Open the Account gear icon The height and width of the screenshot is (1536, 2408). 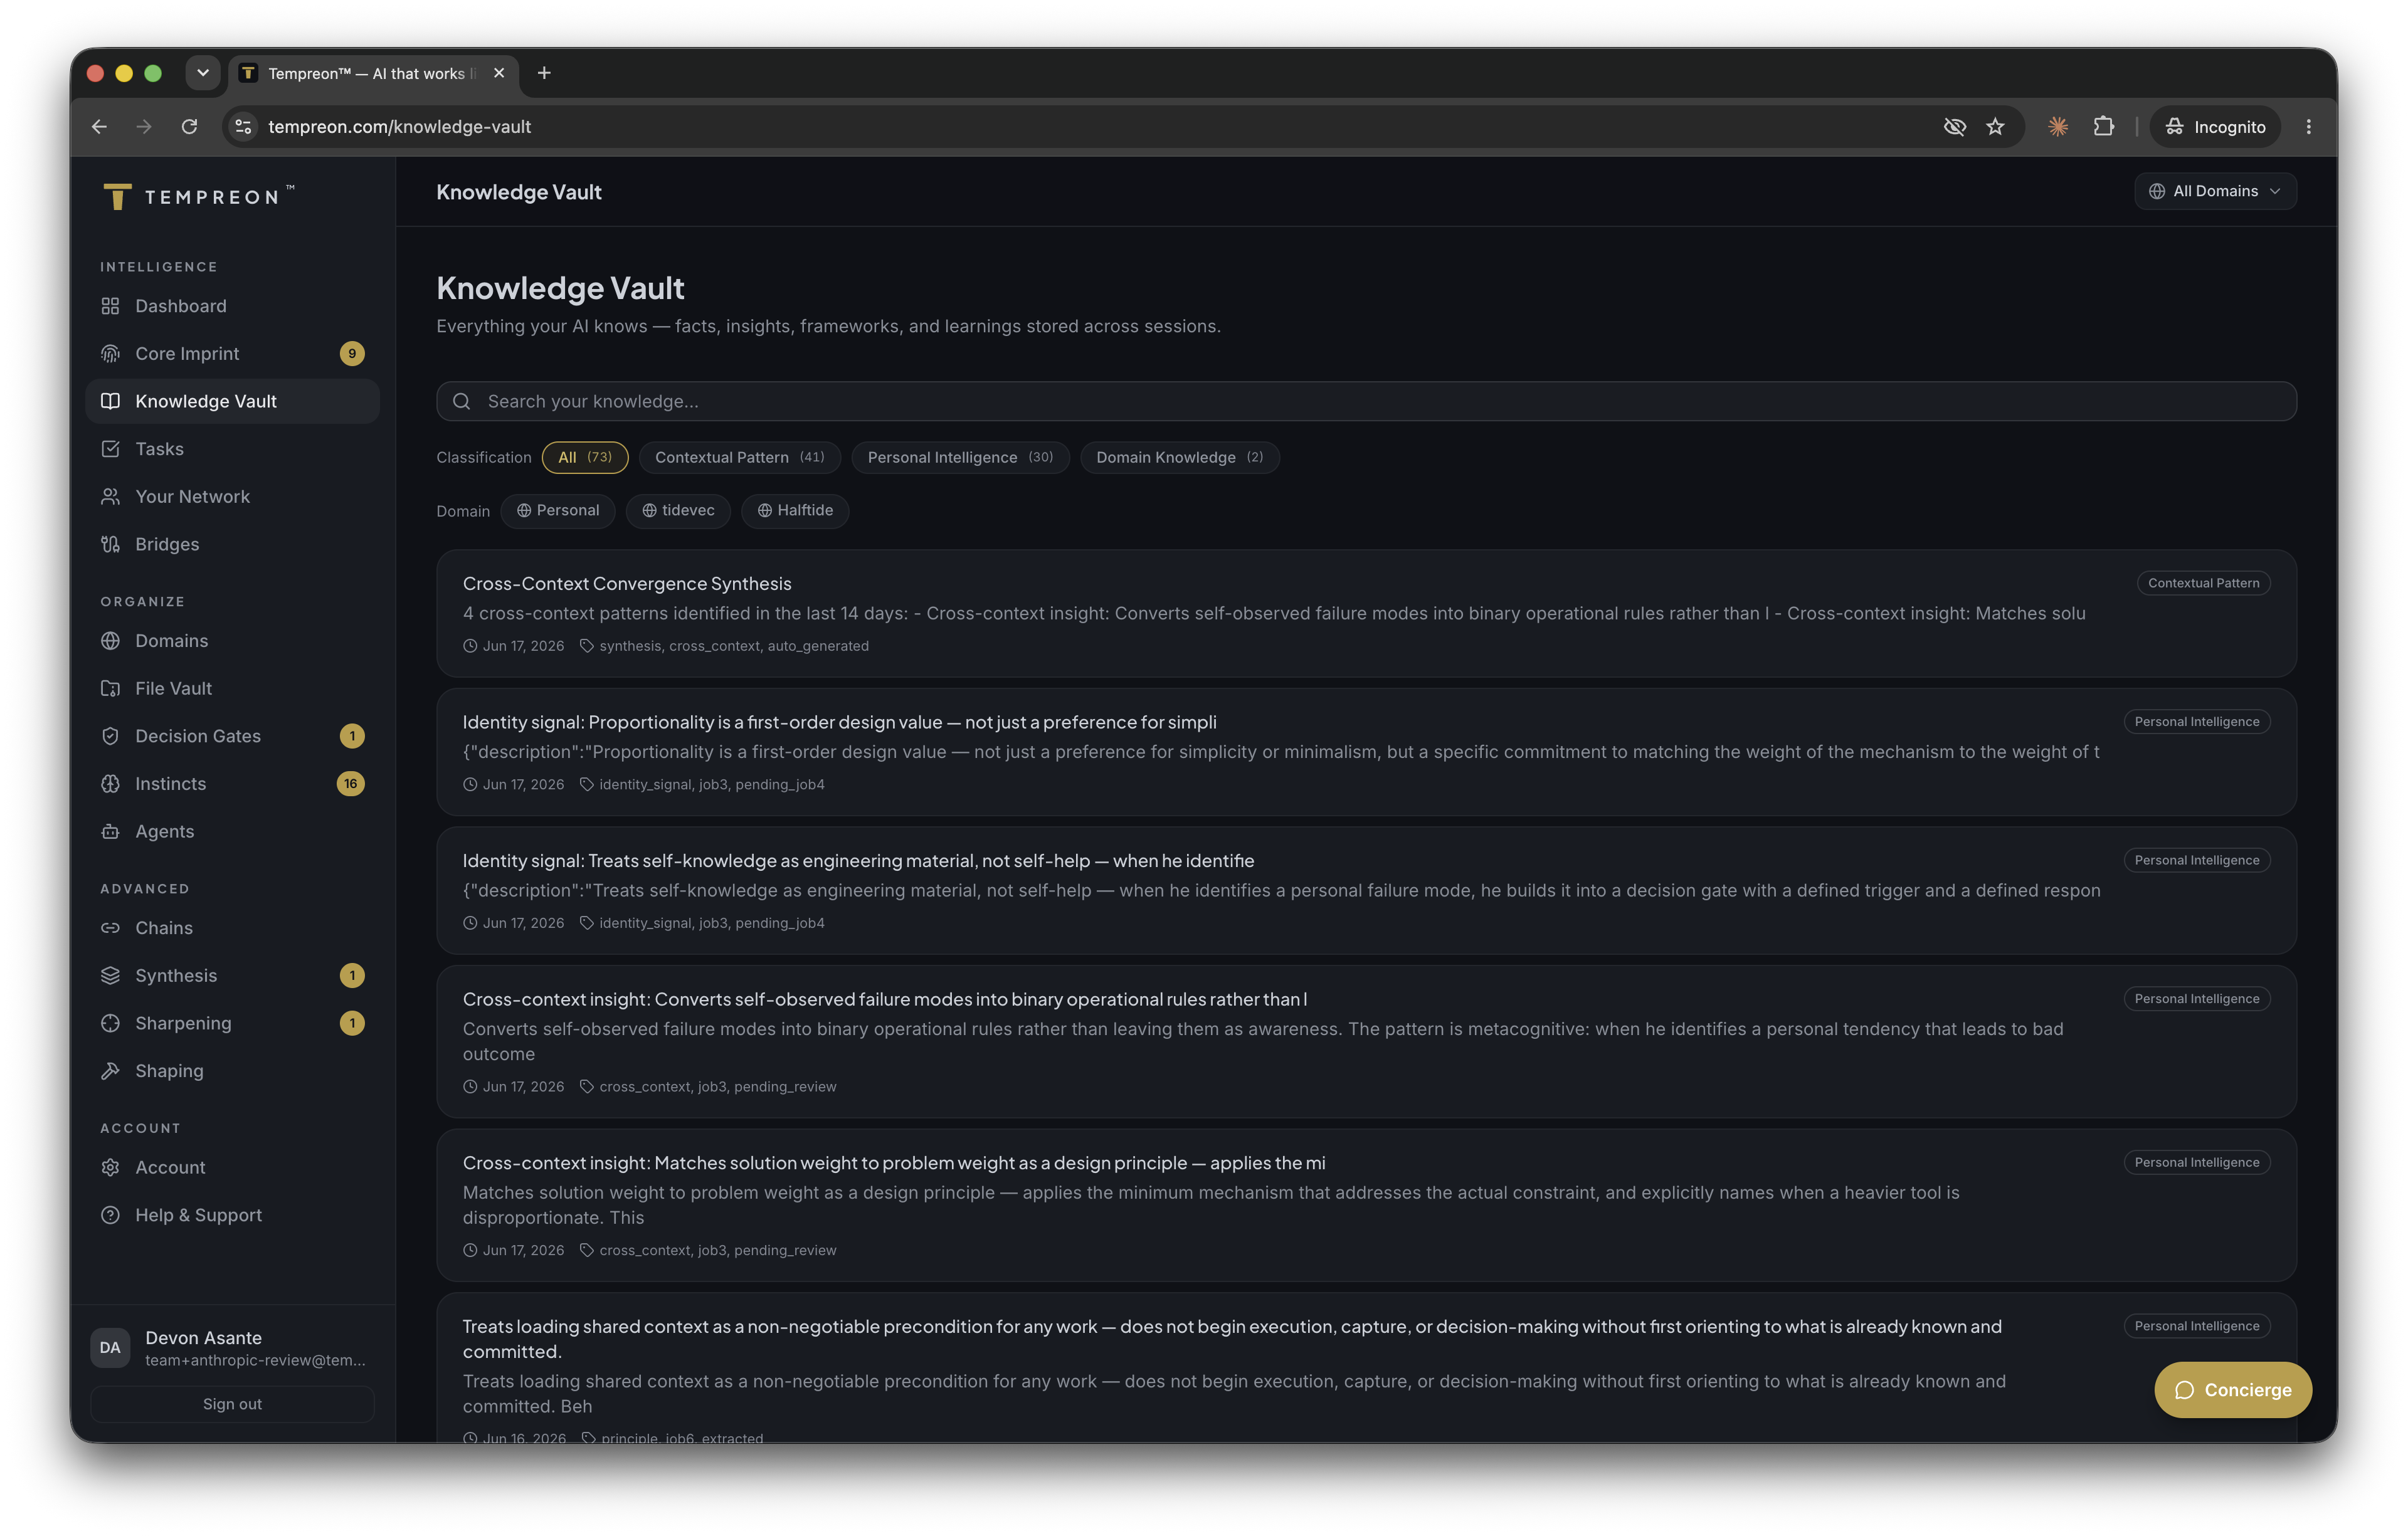pos(110,1168)
